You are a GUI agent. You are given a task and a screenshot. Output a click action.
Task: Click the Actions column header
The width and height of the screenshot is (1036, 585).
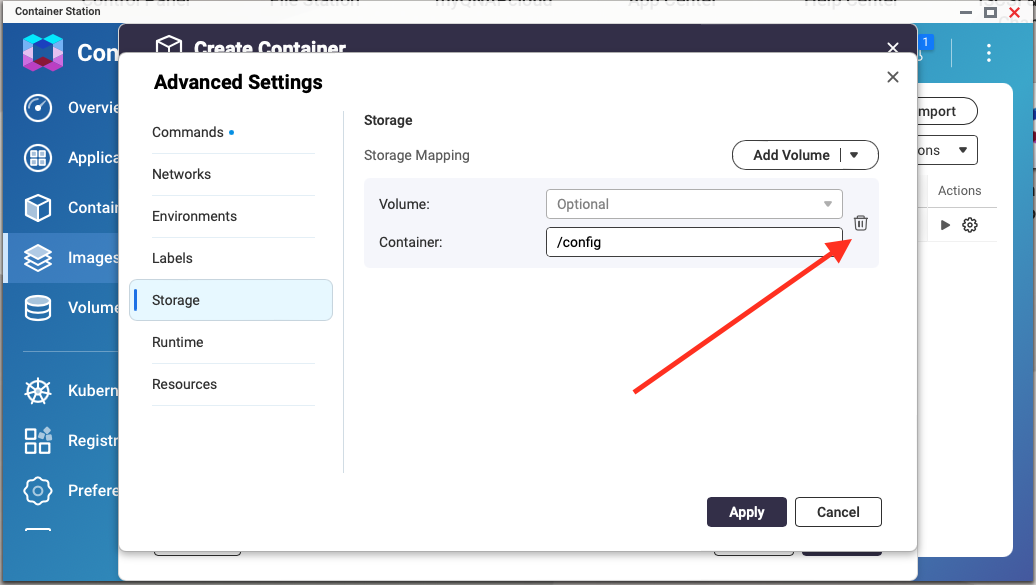959,190
